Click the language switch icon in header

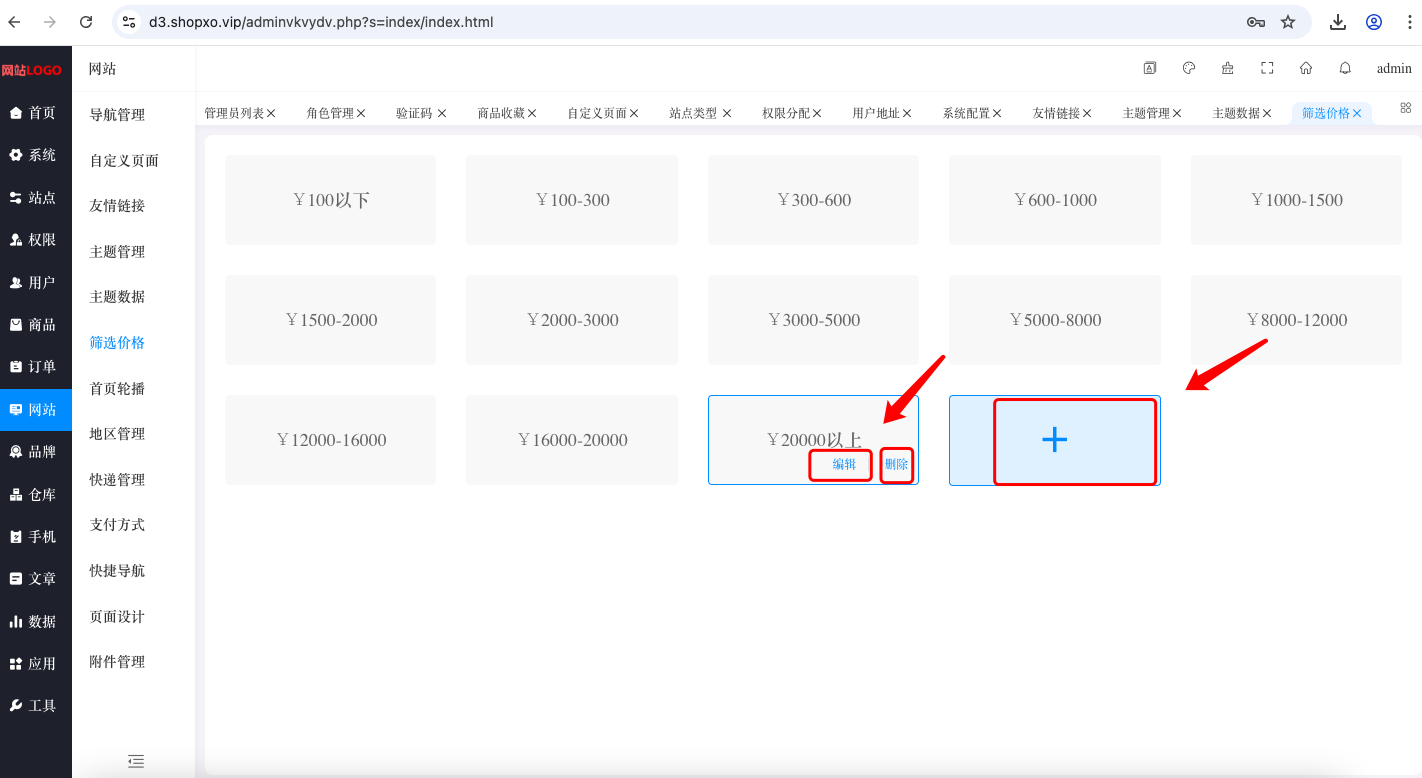coord(1150,68)
